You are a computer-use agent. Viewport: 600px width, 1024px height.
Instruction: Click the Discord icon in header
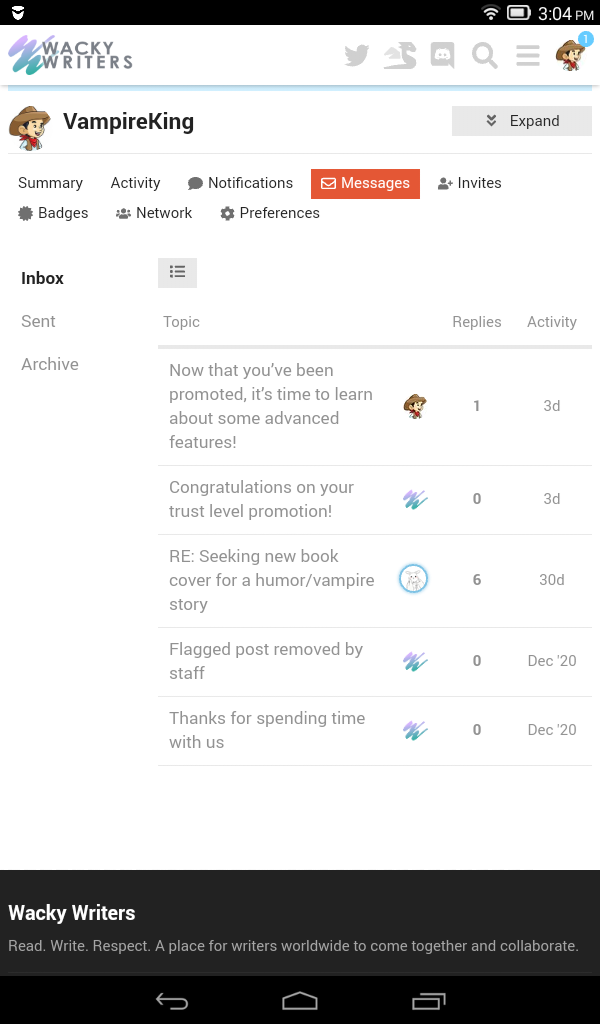tap(442, 56)
